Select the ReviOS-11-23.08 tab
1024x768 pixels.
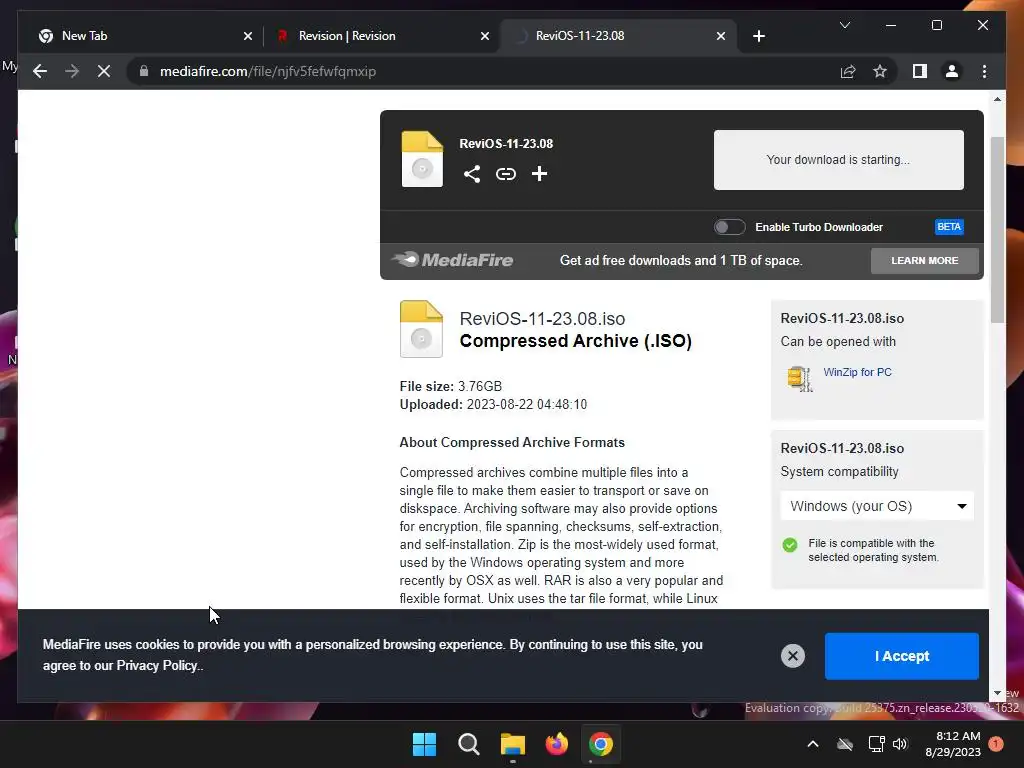(x=617, y=36)
